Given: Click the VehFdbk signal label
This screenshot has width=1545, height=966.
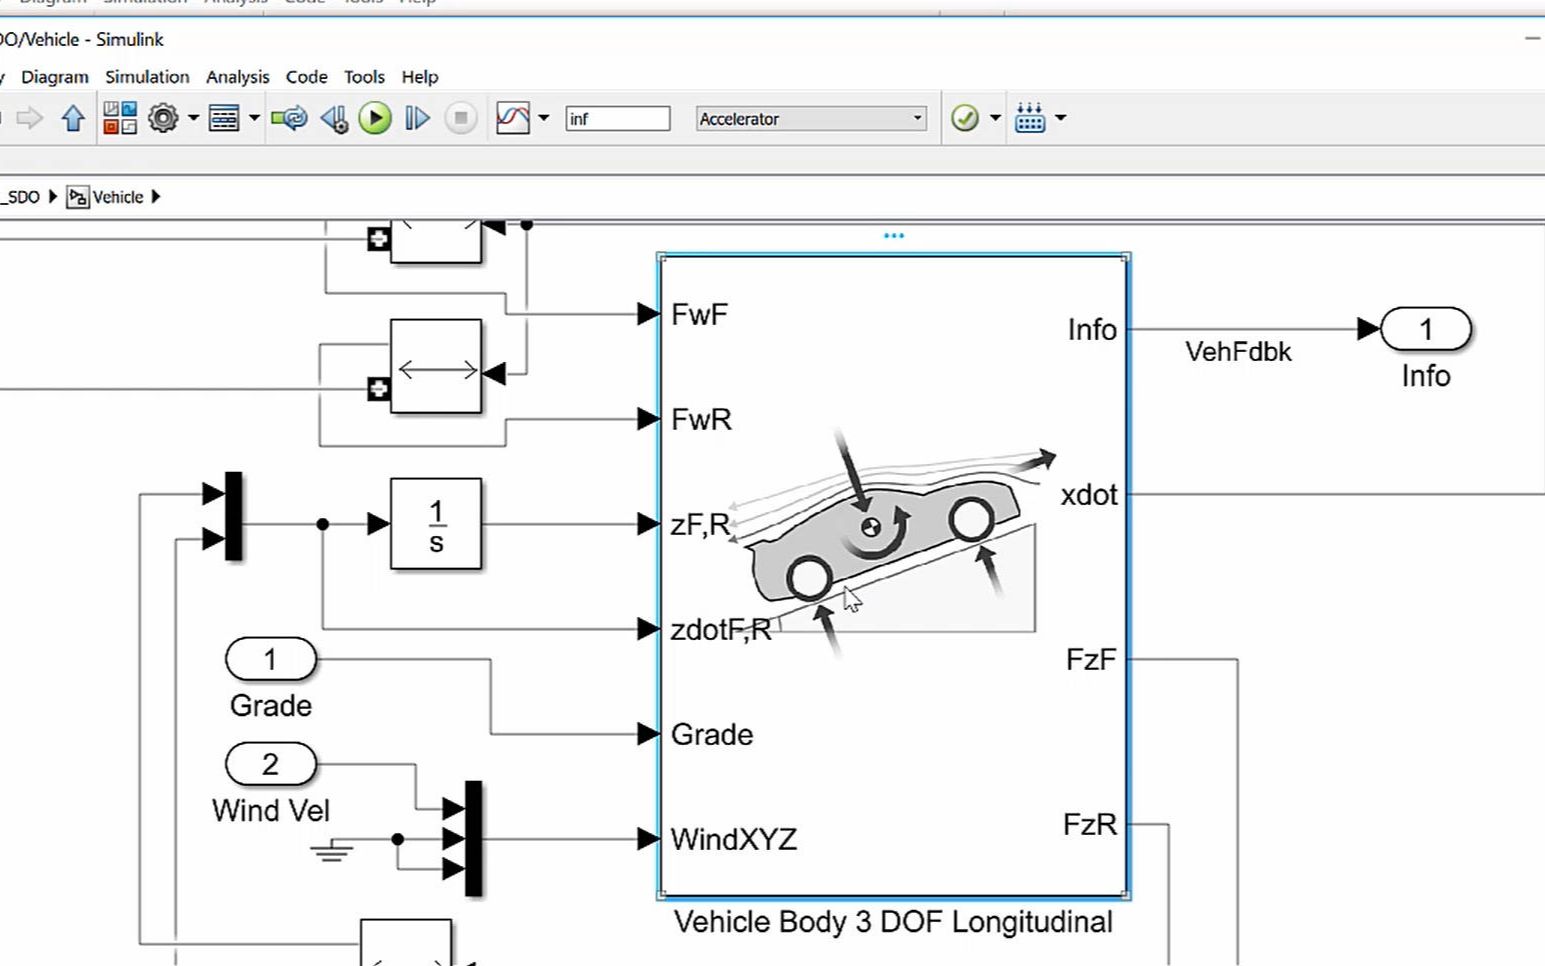Looking at the screenshot, I should coord(1238,352).
